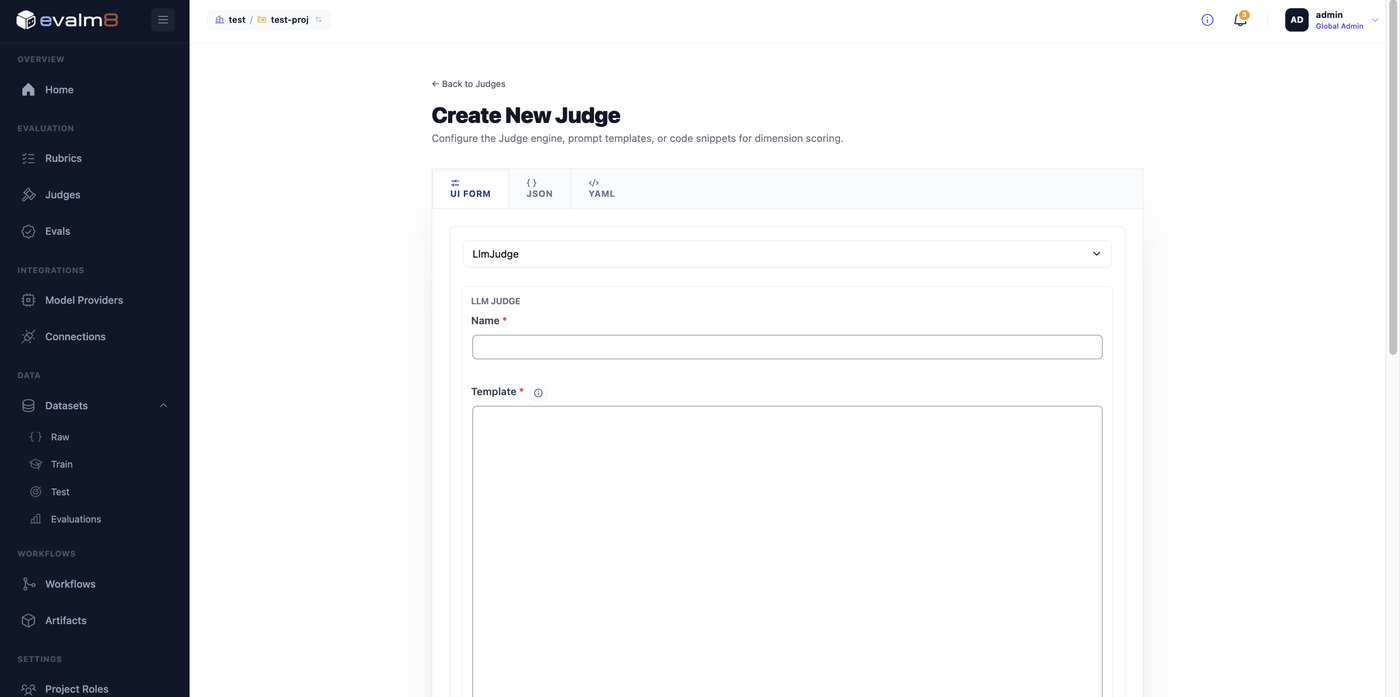Click the Judges gavel icon
Image resolution: width=1400 pixels, height=697 pixels.
[x=29, y=195]
